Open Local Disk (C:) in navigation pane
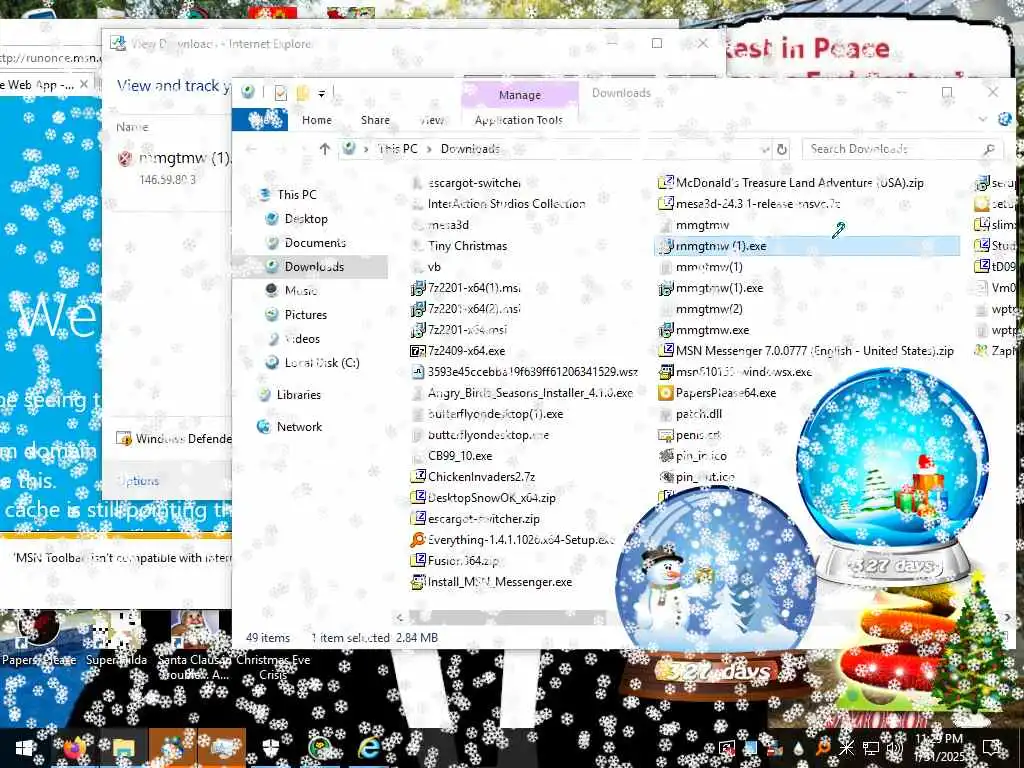The width and height of the screenshot is (1024, 768). (x=321, y=363)
